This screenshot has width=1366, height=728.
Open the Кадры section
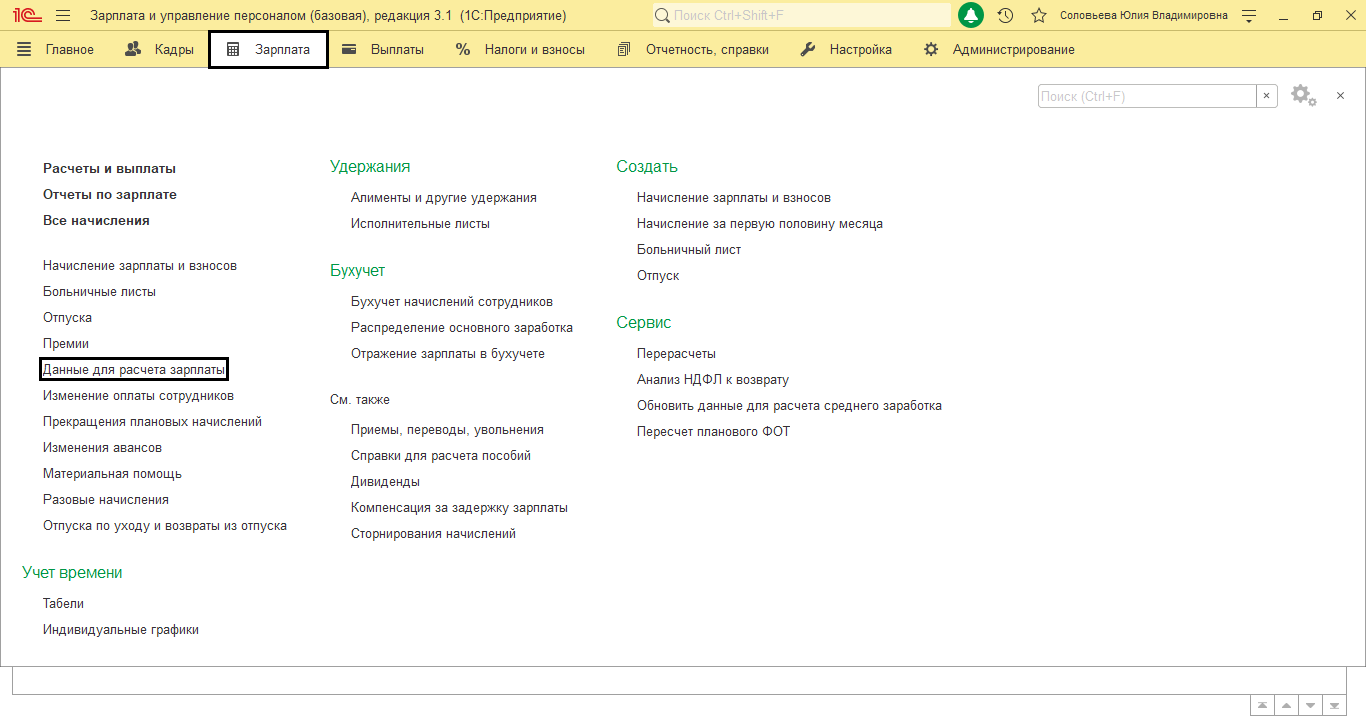160,49
